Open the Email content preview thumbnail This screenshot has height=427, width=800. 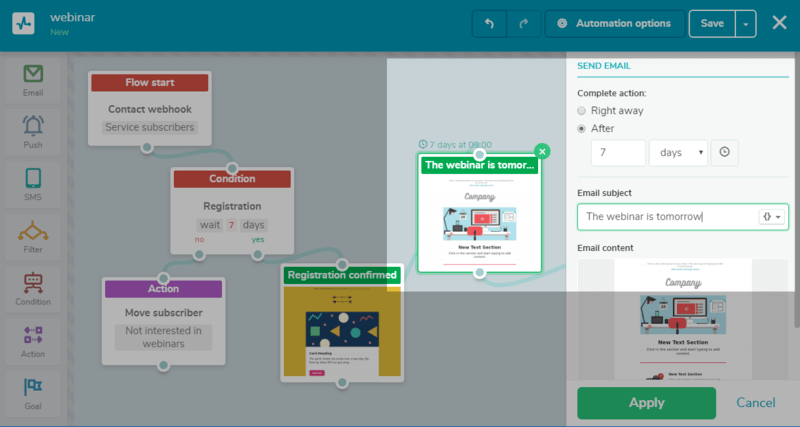click(683, 319)
